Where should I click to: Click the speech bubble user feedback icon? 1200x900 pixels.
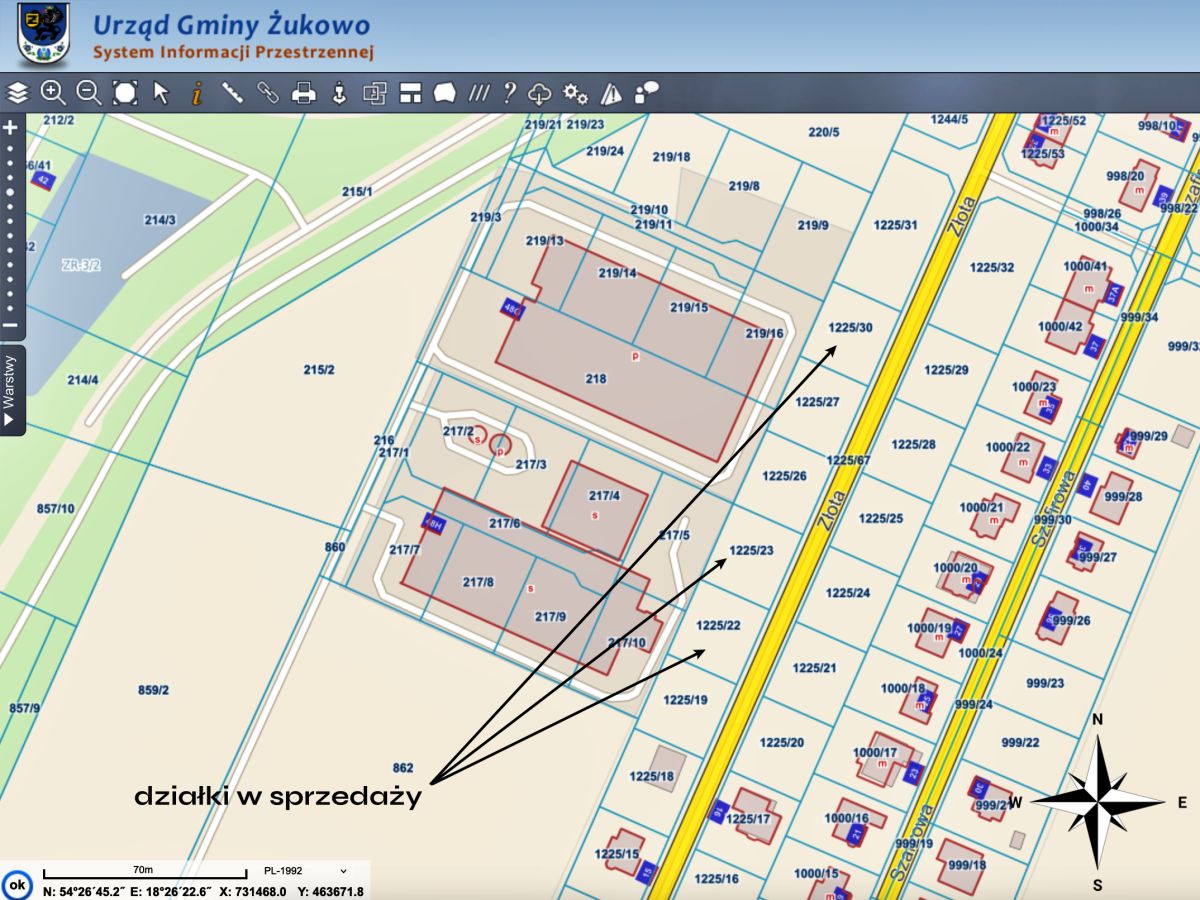[647, 93]
